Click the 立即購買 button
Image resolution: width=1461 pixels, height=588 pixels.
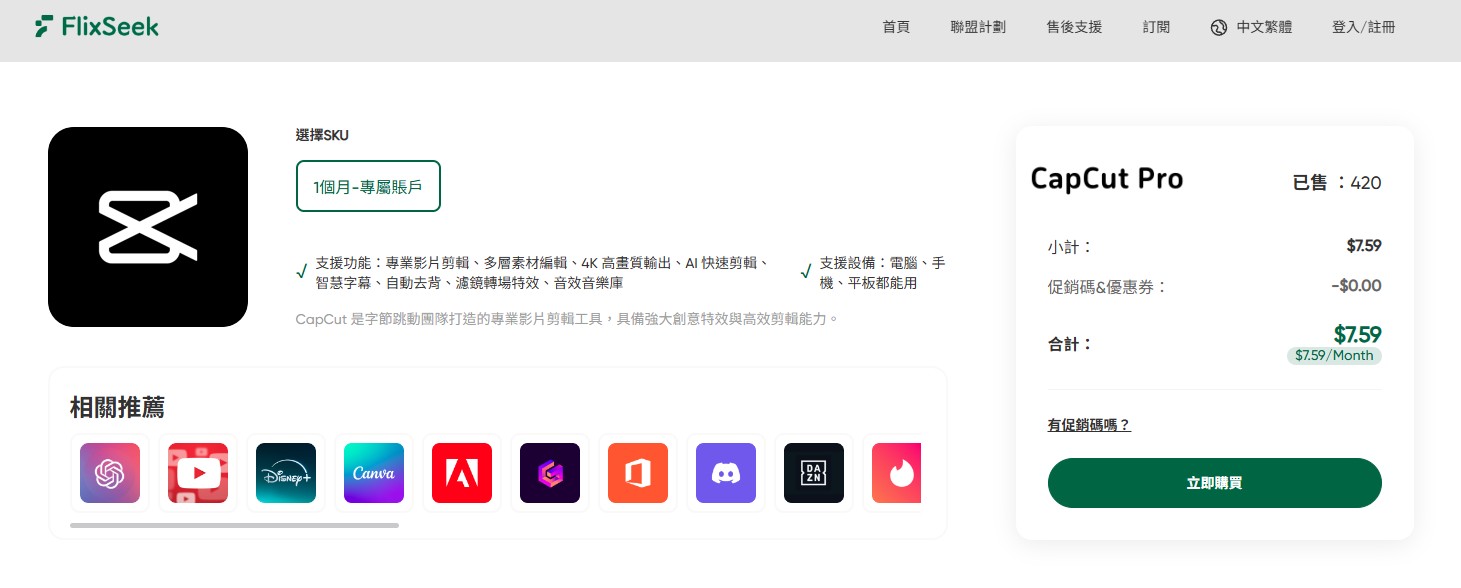tap(1215, 483)
